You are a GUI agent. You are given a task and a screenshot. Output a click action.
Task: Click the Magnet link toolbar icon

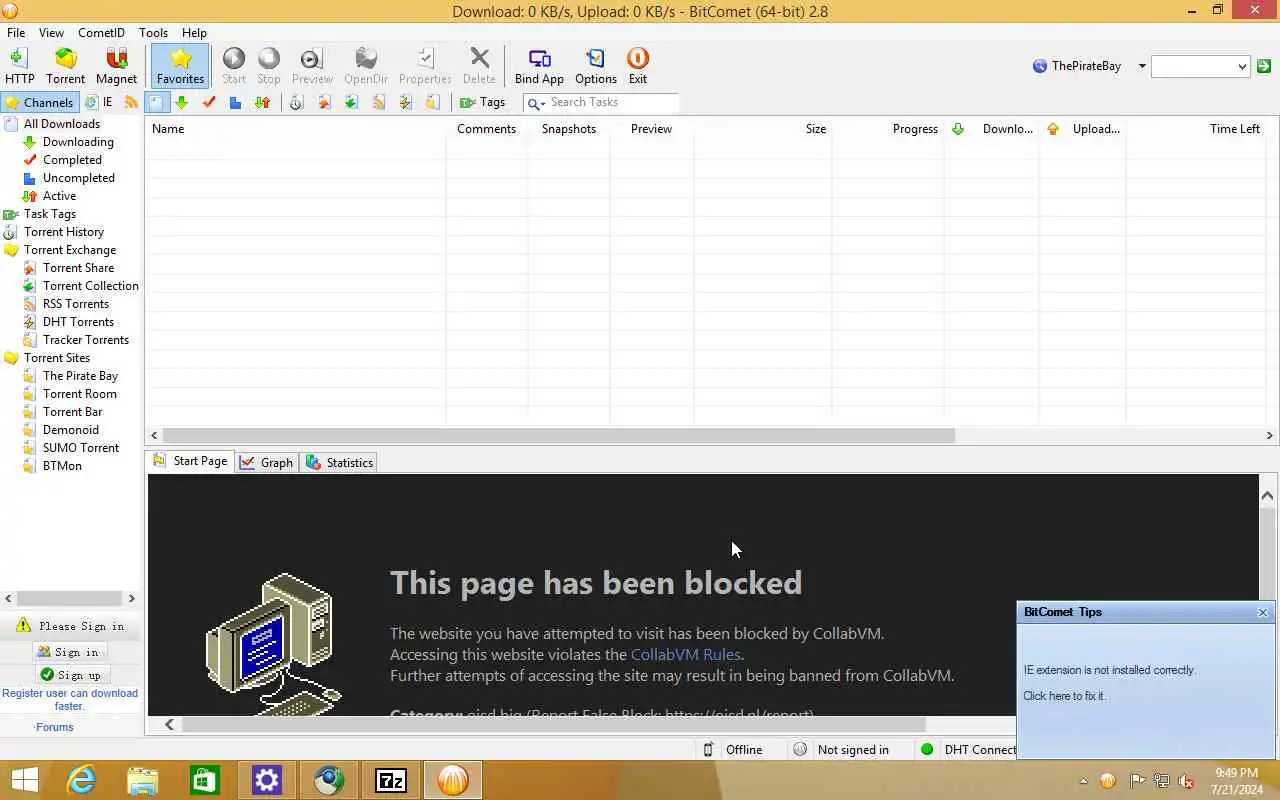(x=116, y=66)
